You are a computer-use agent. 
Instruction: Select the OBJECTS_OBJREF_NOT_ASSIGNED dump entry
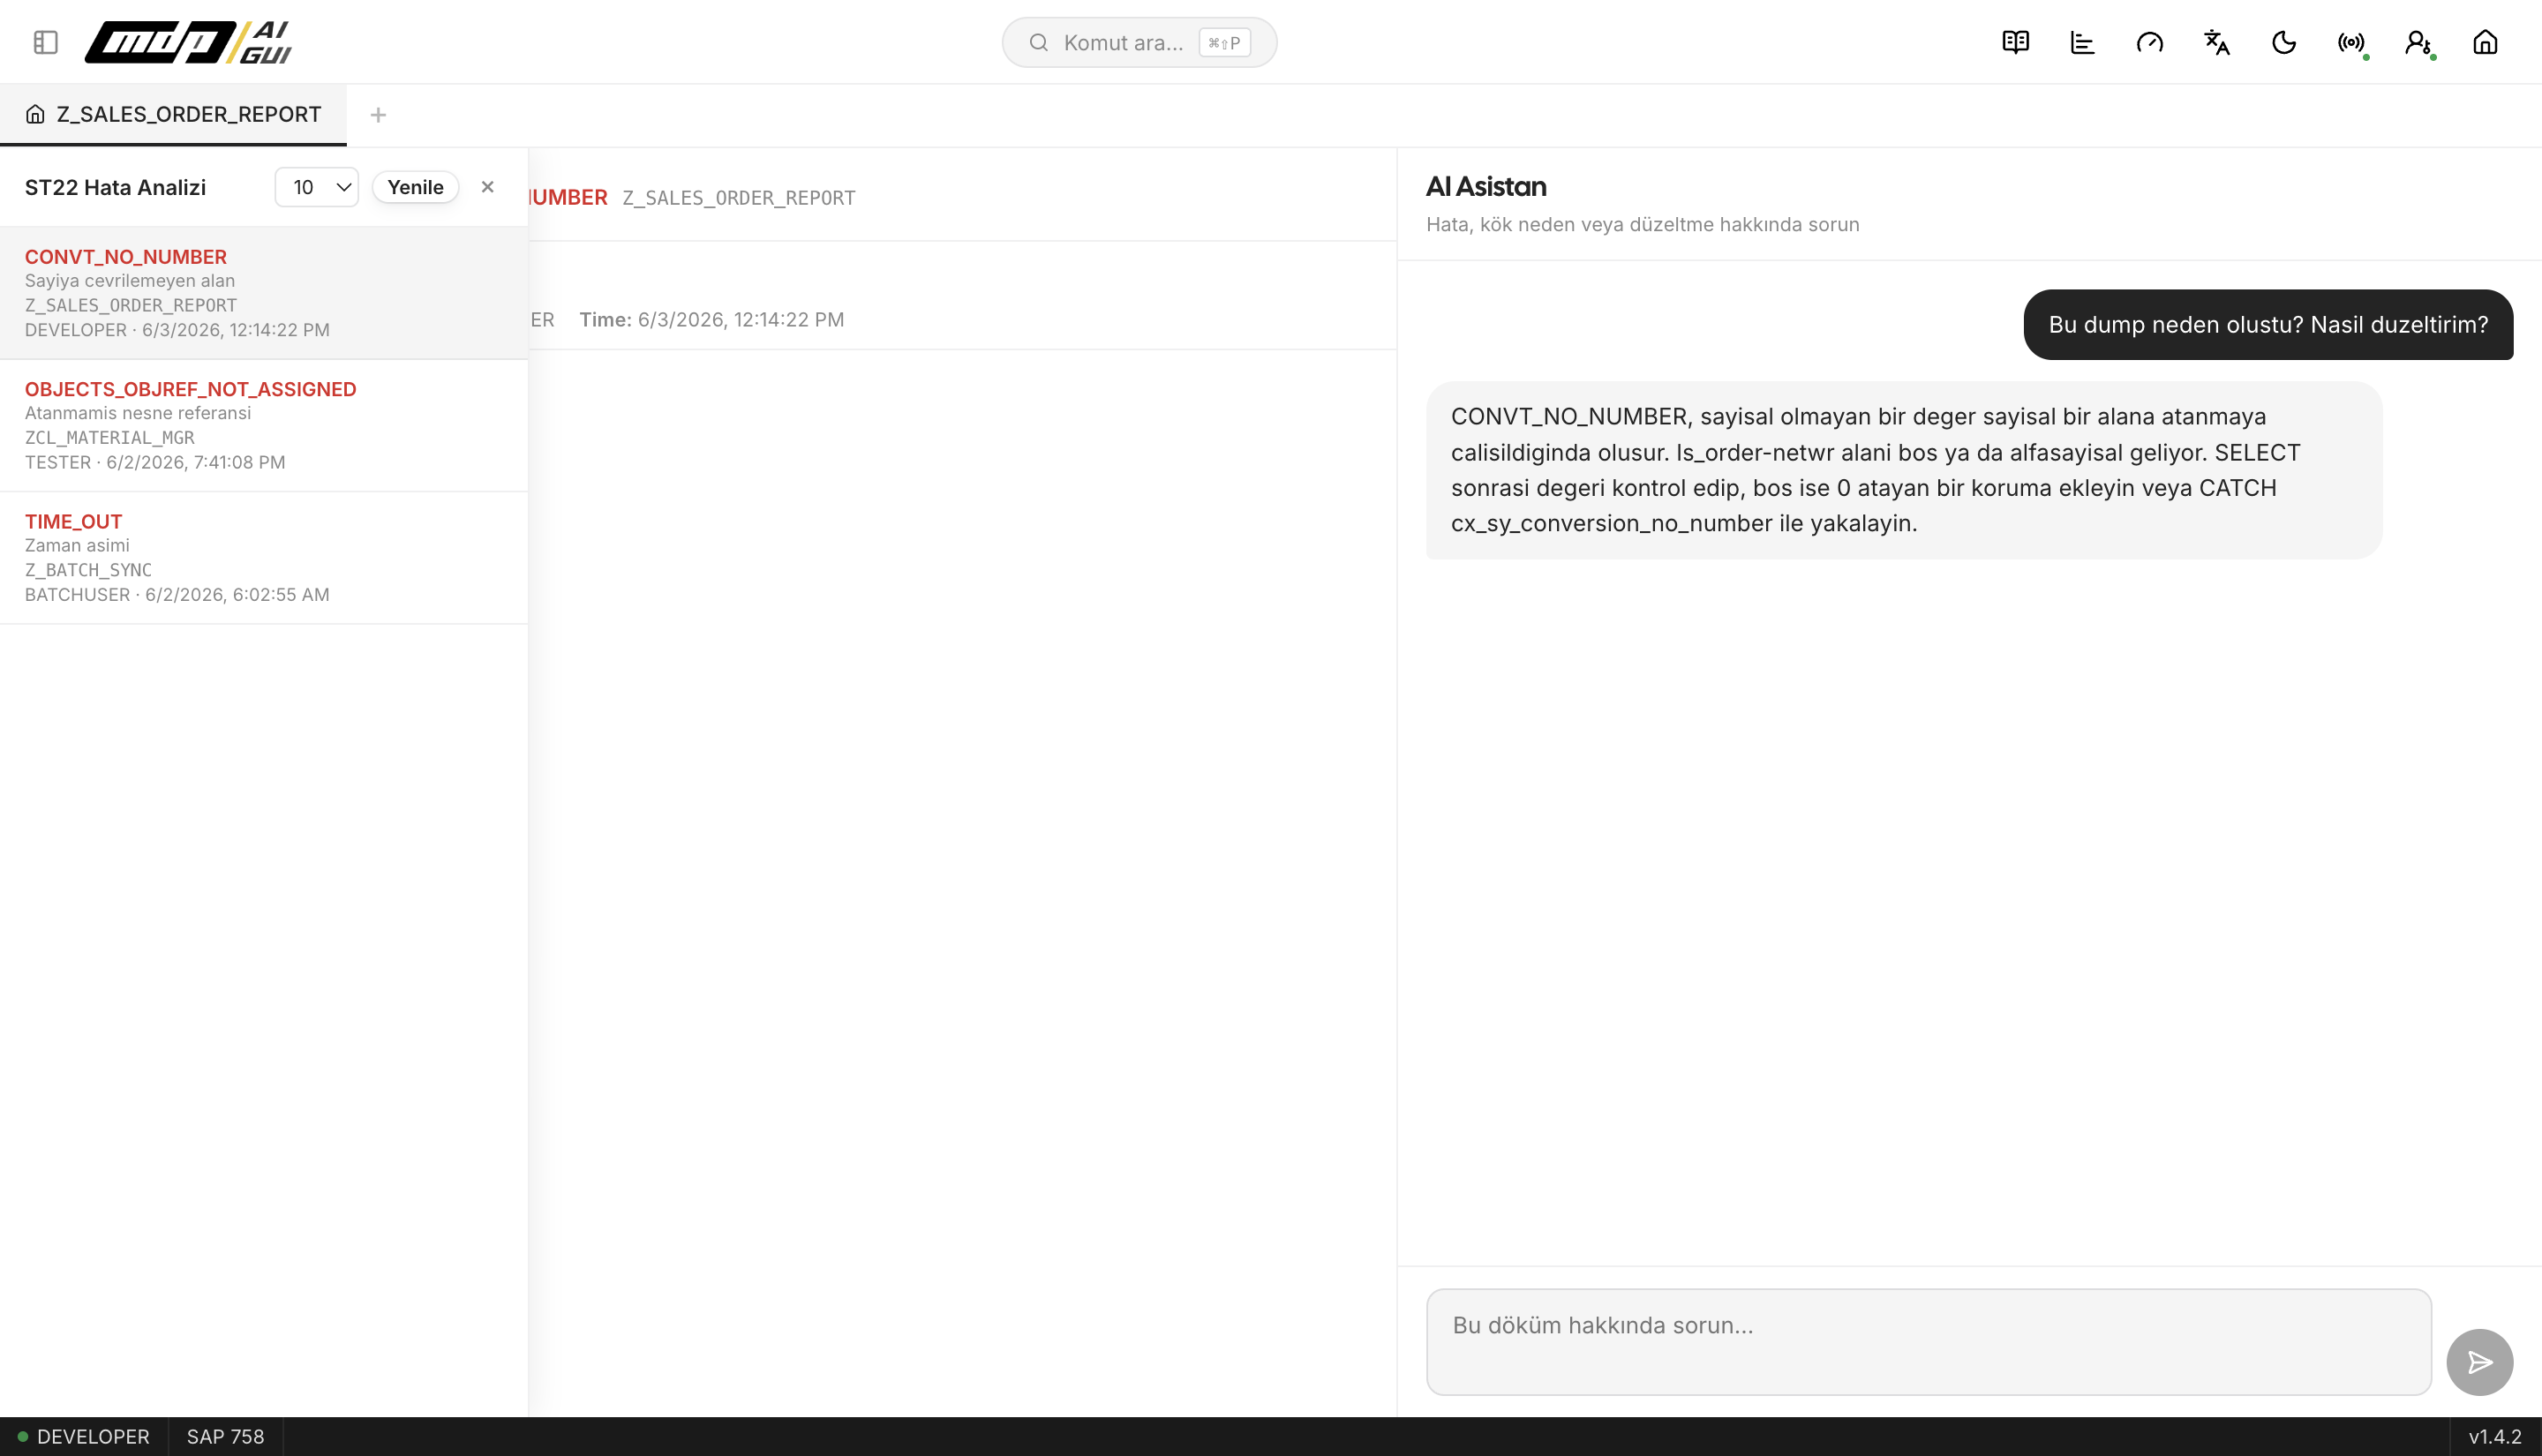pyautogui.click(x=264, y=425)
